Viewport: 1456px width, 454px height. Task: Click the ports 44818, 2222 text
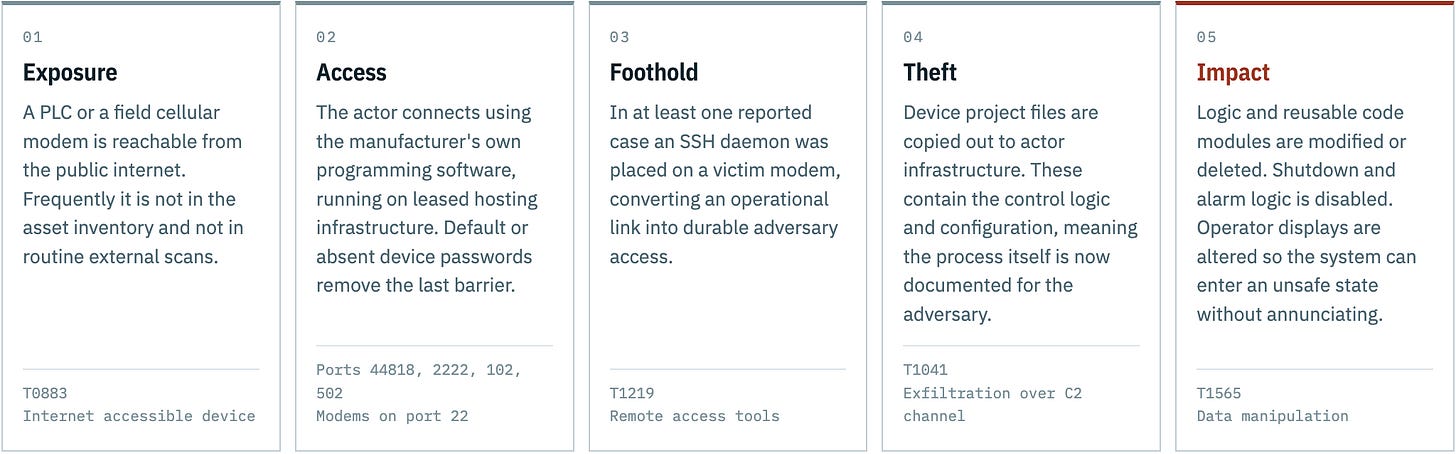point(419,382)
